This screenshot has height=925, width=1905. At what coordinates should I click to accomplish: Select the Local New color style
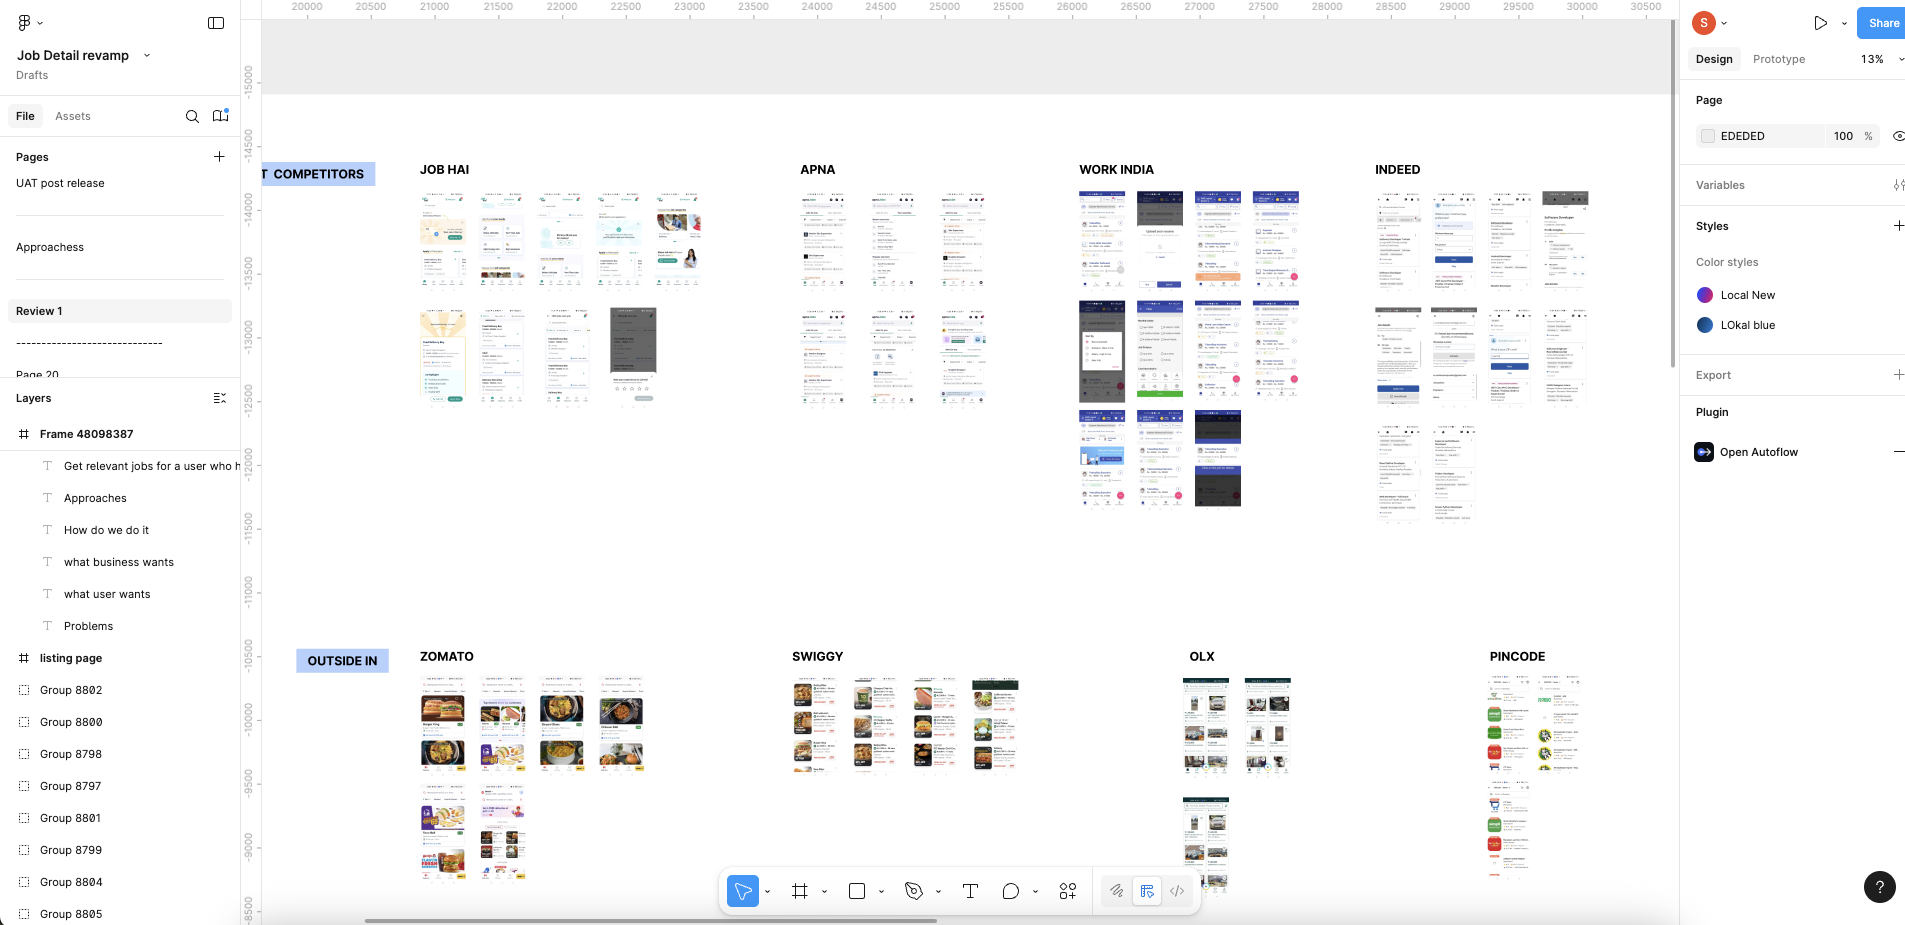1747,295
